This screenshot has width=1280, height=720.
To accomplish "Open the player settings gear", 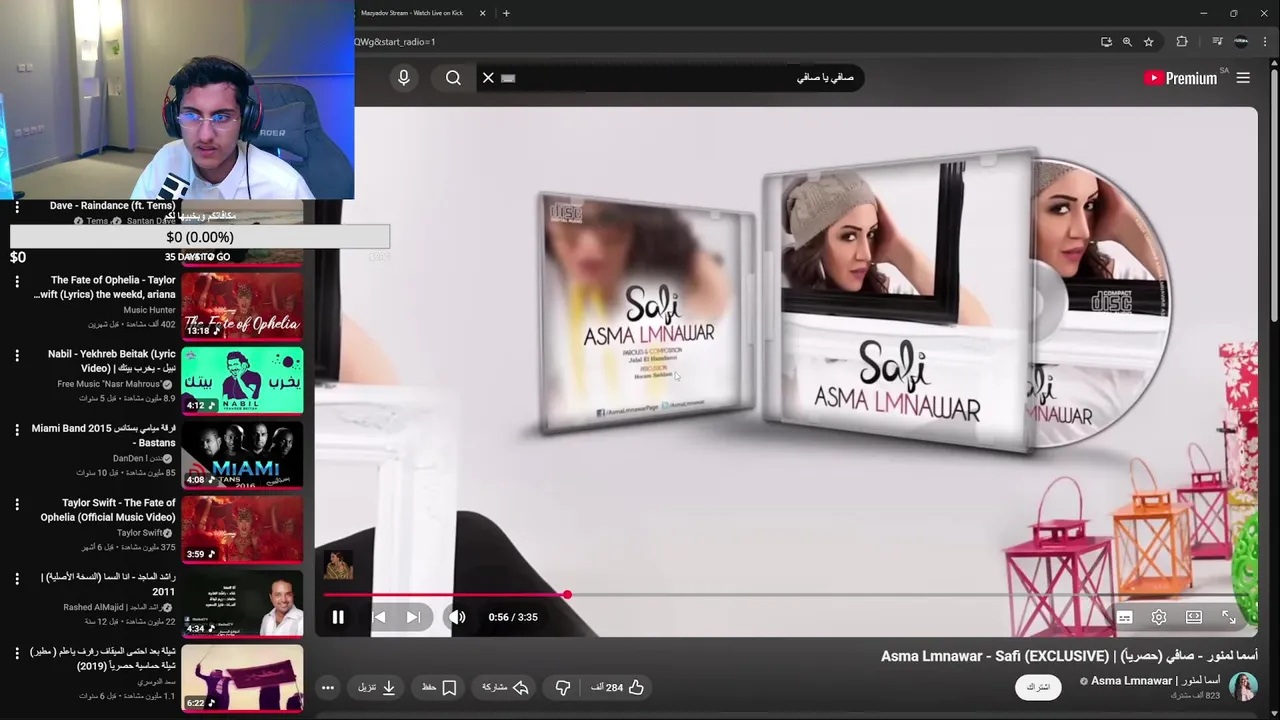I will click(x=1159, y=617).
